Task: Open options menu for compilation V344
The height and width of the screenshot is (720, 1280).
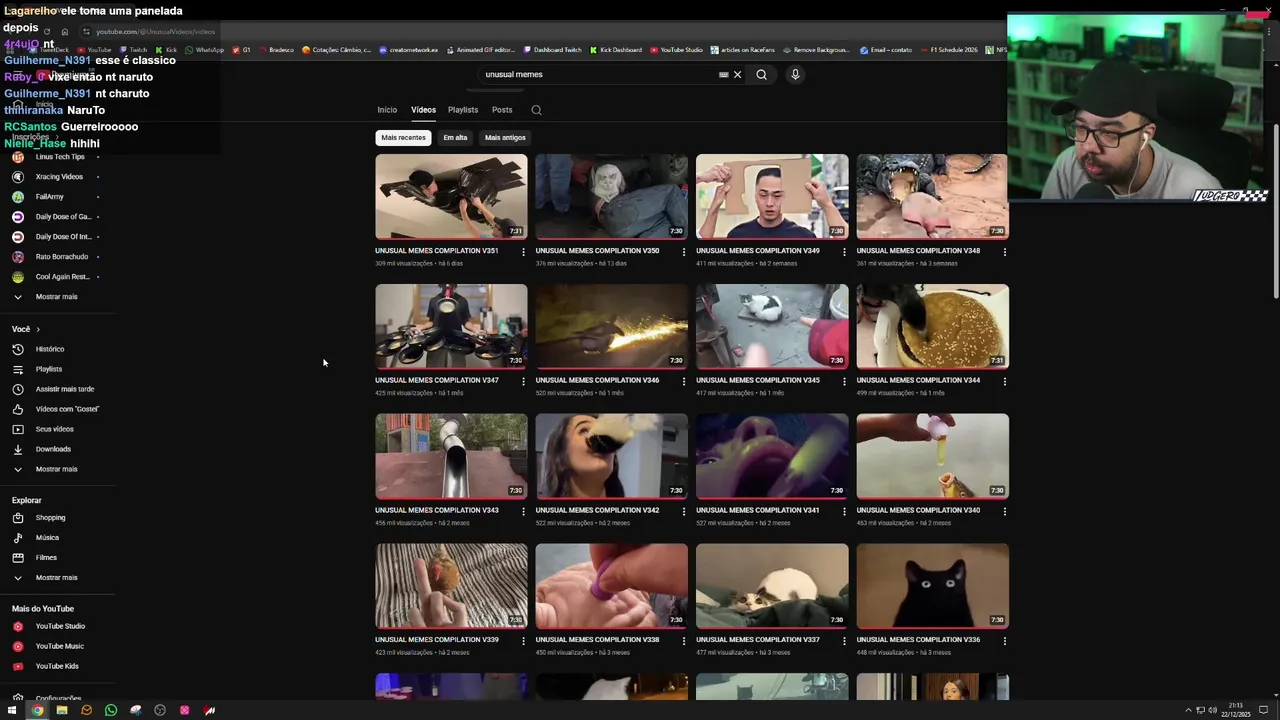Action: pos(1005,381)
